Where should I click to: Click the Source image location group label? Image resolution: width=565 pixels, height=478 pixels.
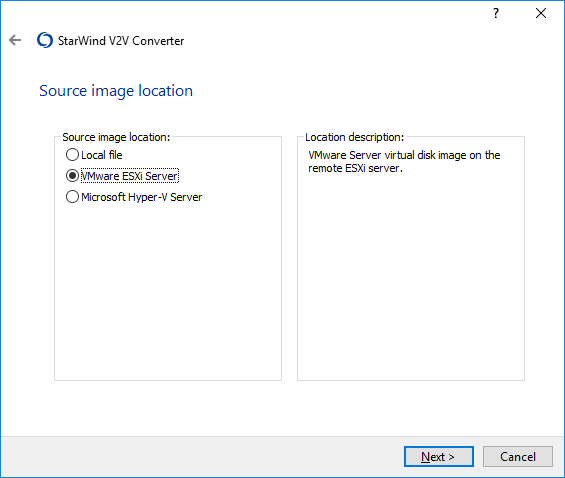116,137
